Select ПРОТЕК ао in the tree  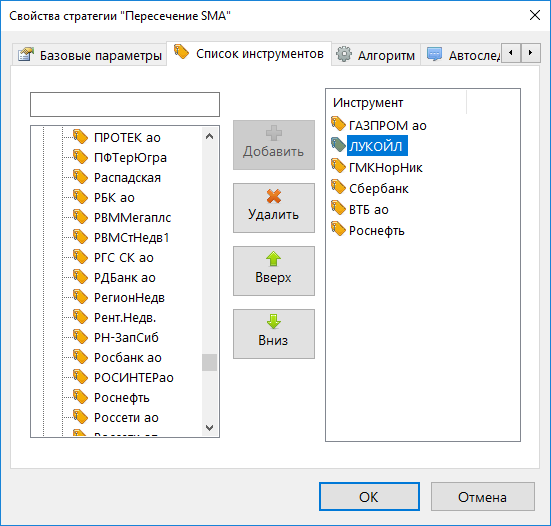click(127, 137)
